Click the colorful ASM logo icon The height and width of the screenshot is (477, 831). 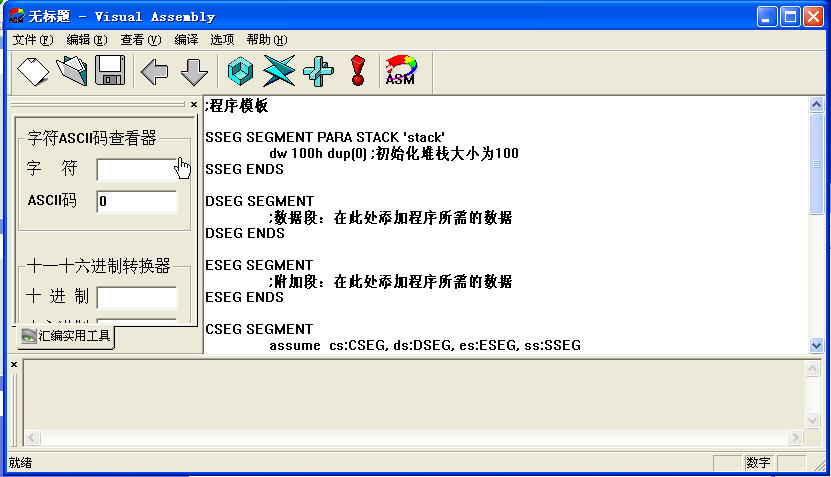click(401, 70)
